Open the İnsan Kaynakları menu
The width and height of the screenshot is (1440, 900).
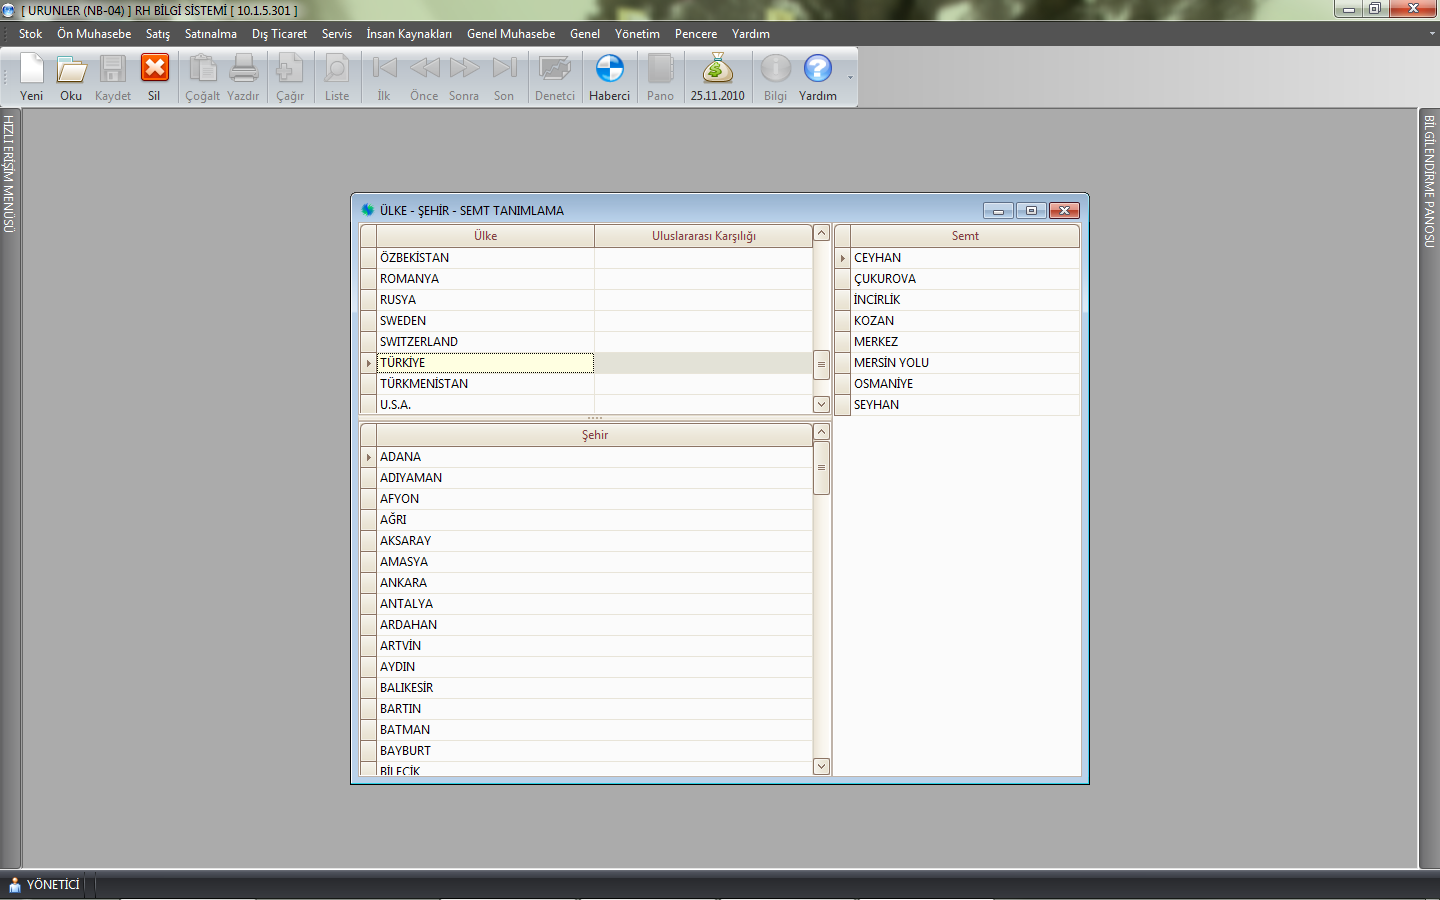point(408,34)
